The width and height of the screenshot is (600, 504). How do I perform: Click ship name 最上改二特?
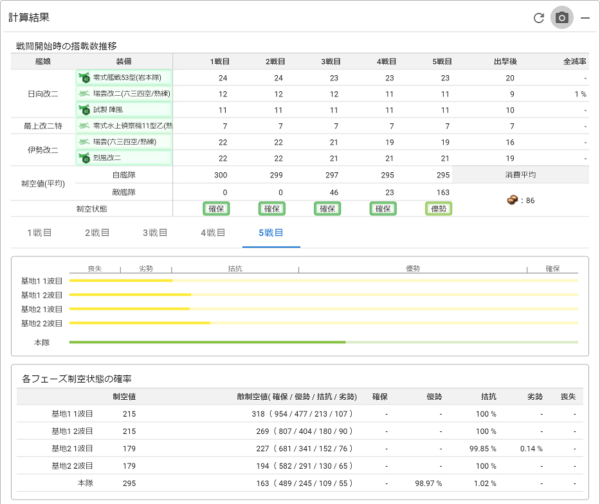click(43, 126)
